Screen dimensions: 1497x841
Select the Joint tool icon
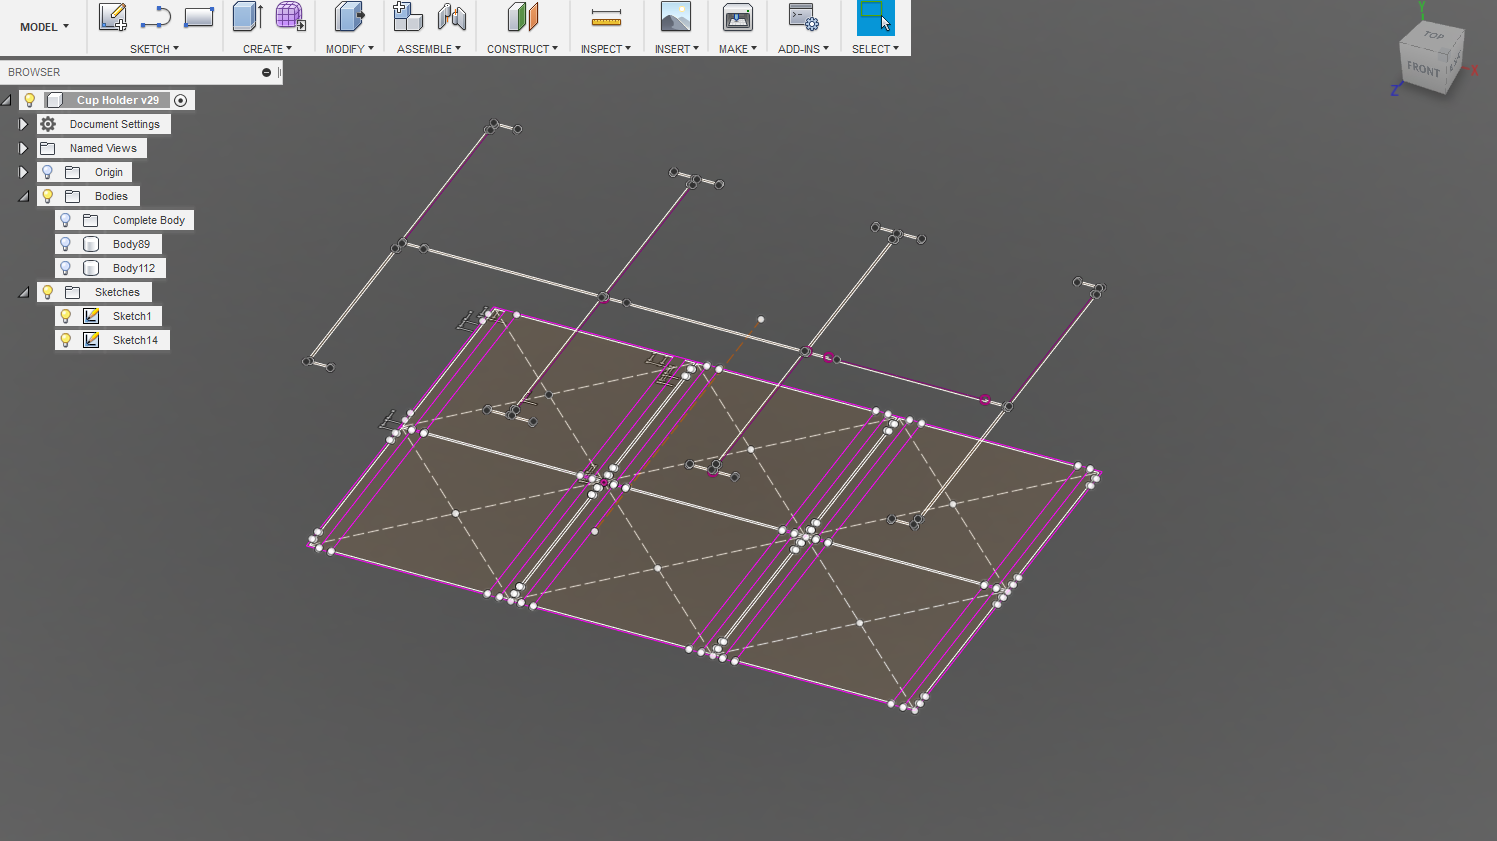point(452,17)
